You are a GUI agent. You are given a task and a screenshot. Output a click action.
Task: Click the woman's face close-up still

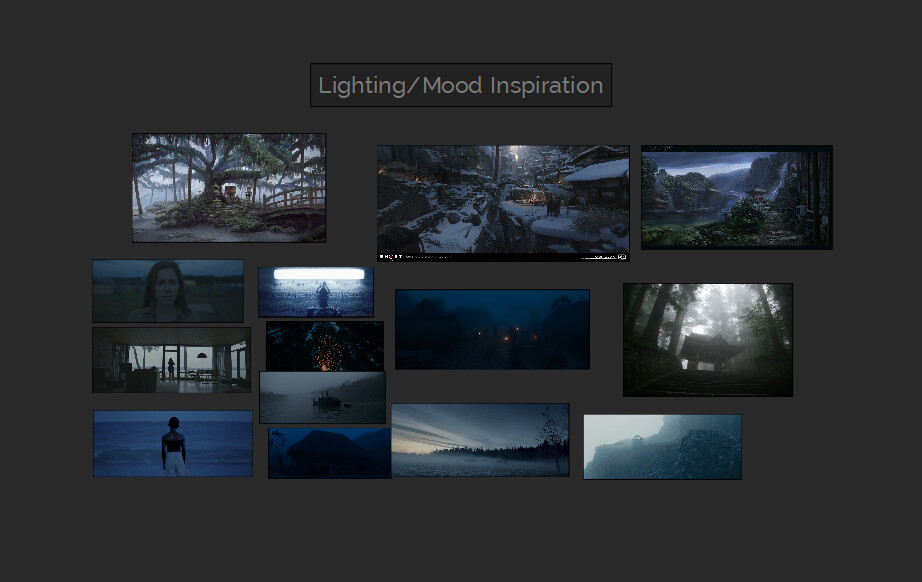(168, 290)
